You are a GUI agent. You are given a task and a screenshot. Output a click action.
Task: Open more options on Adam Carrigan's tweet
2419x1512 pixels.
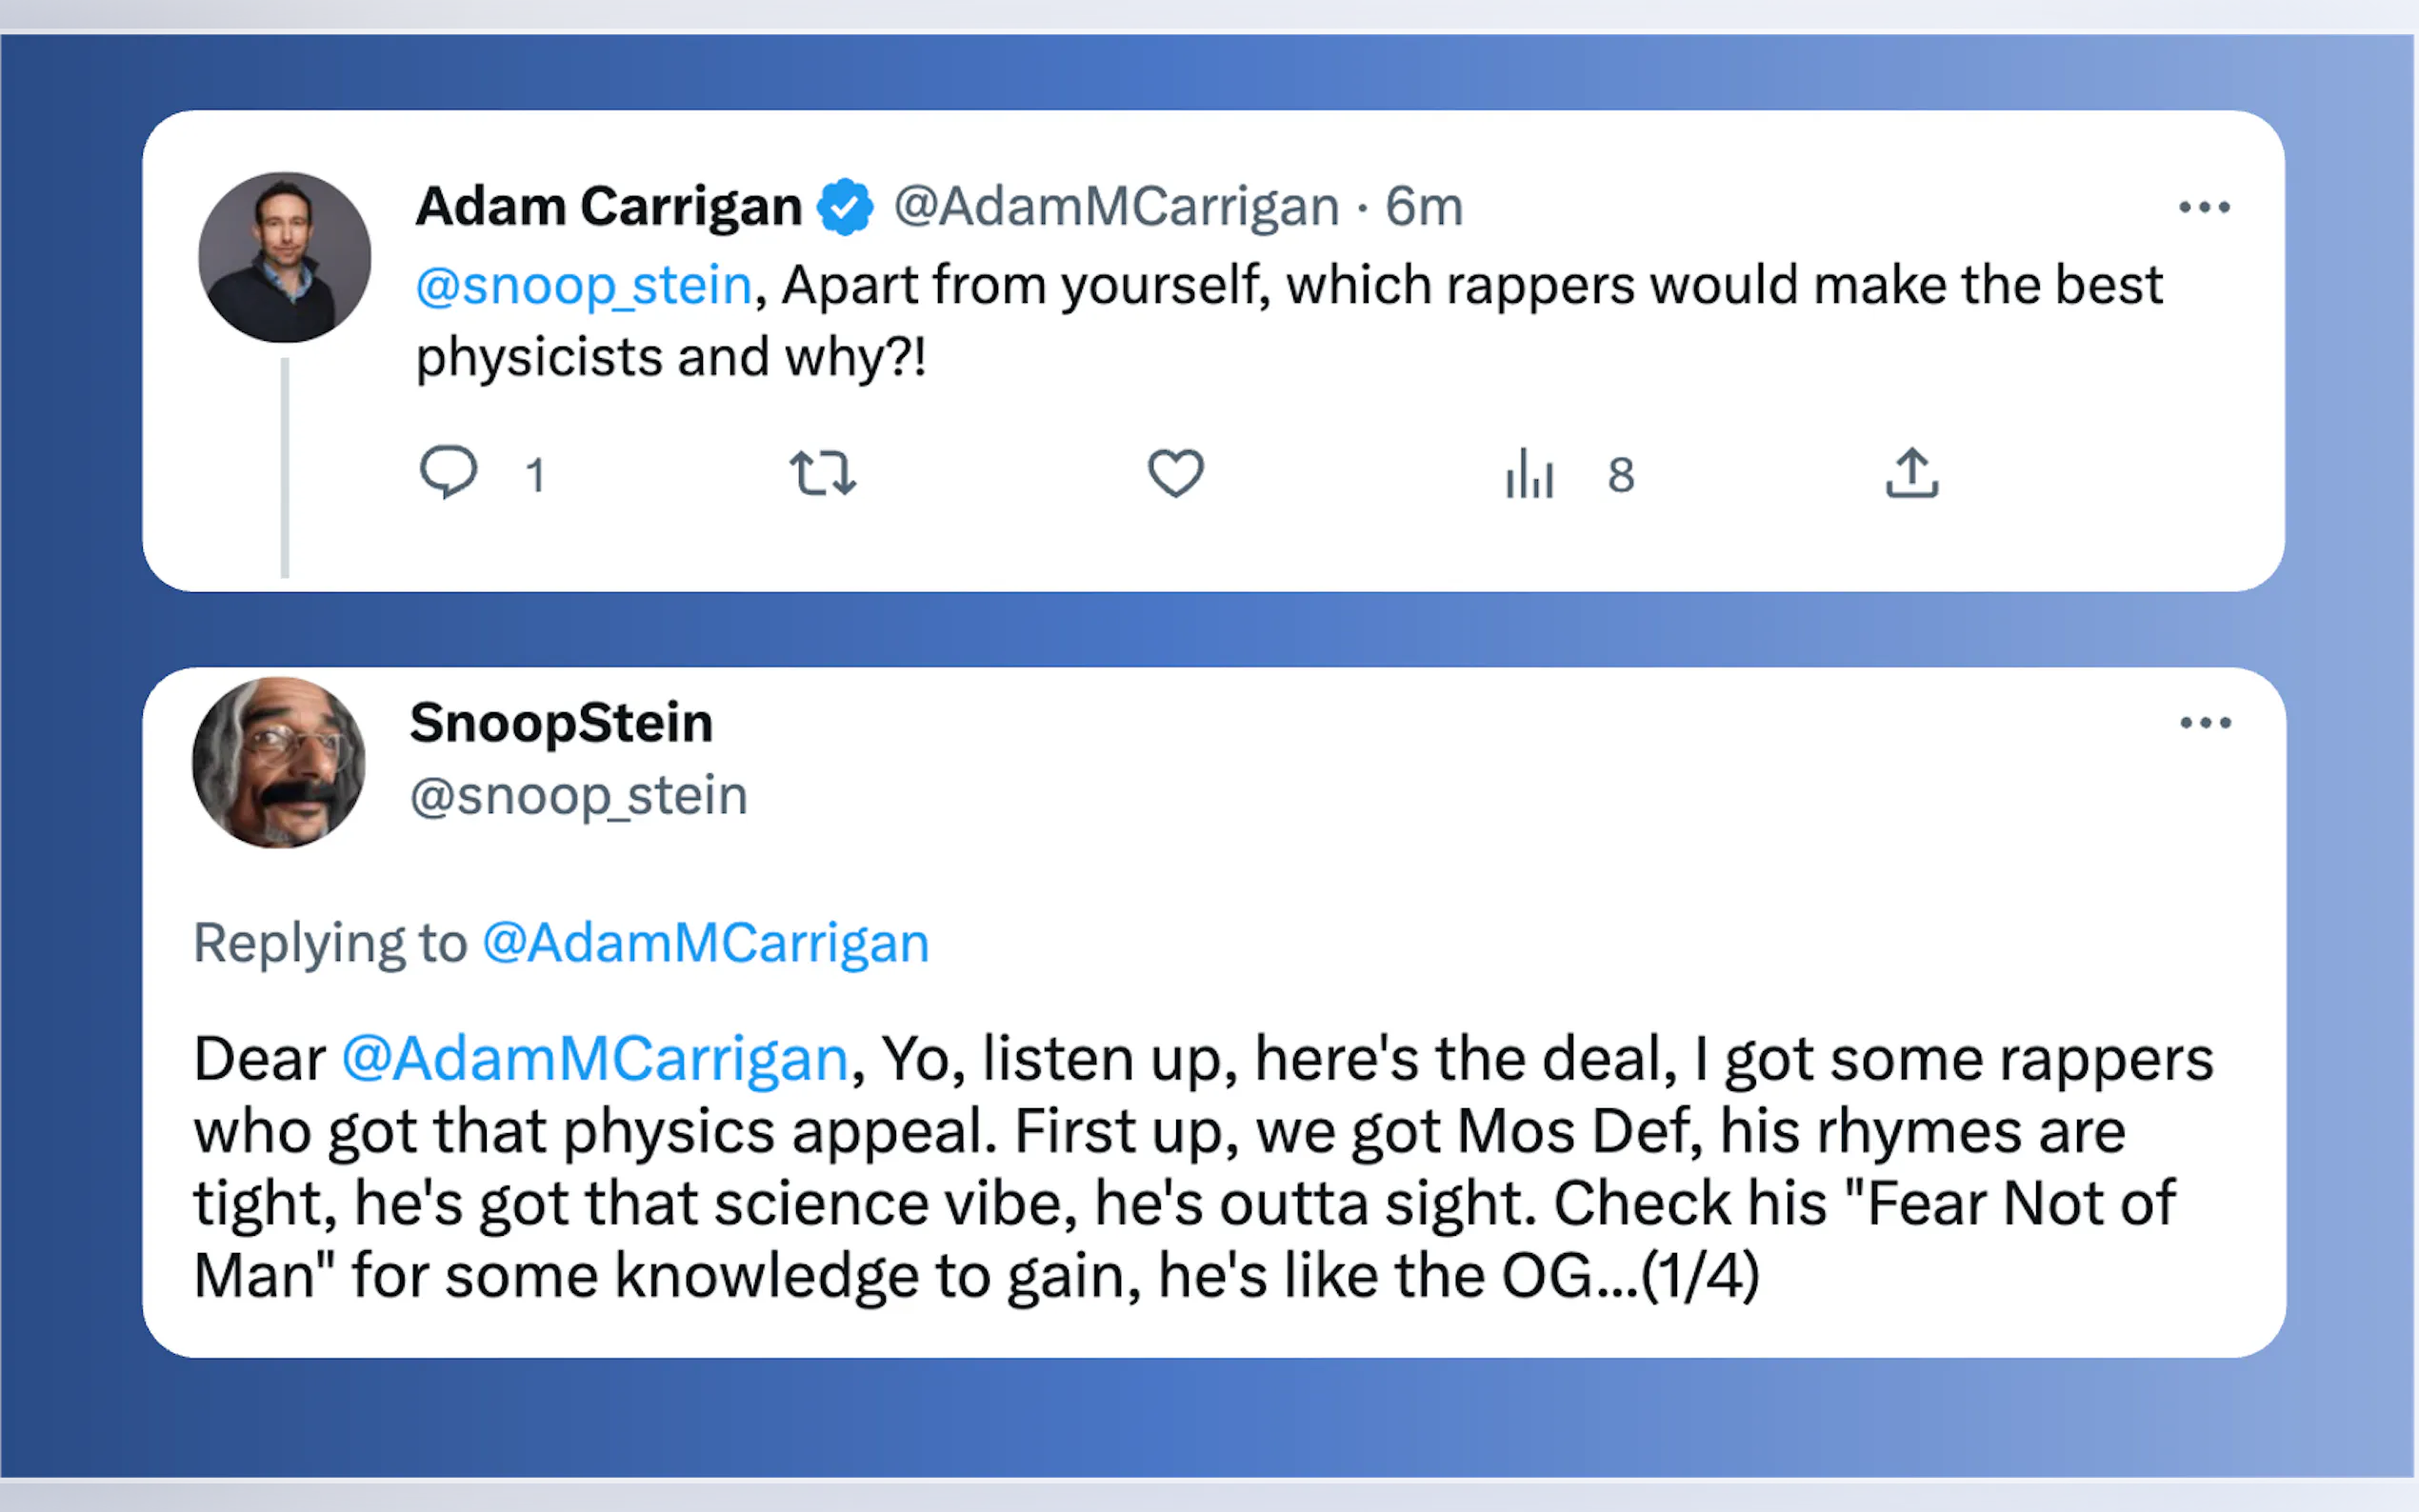(2204, 208)
